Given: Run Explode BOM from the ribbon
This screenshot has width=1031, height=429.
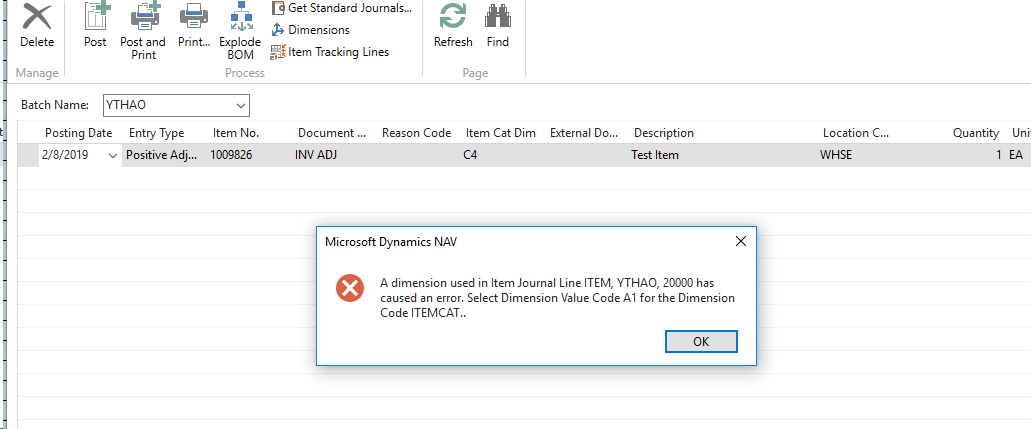Looking at the screenshot, I should click(x=240, y=16).
